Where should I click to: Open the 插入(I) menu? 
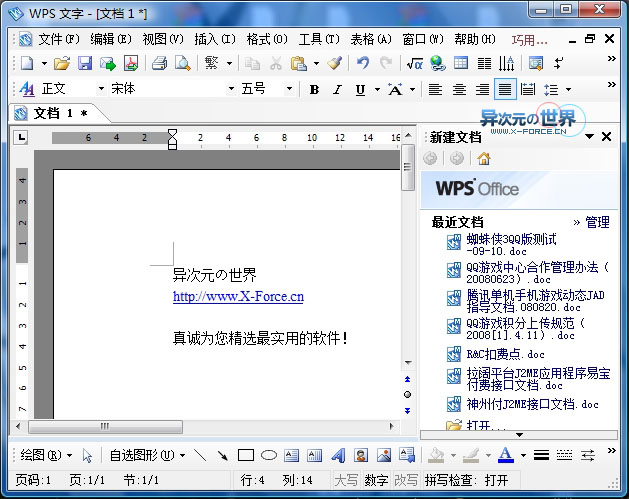click(x=215, y=39)
